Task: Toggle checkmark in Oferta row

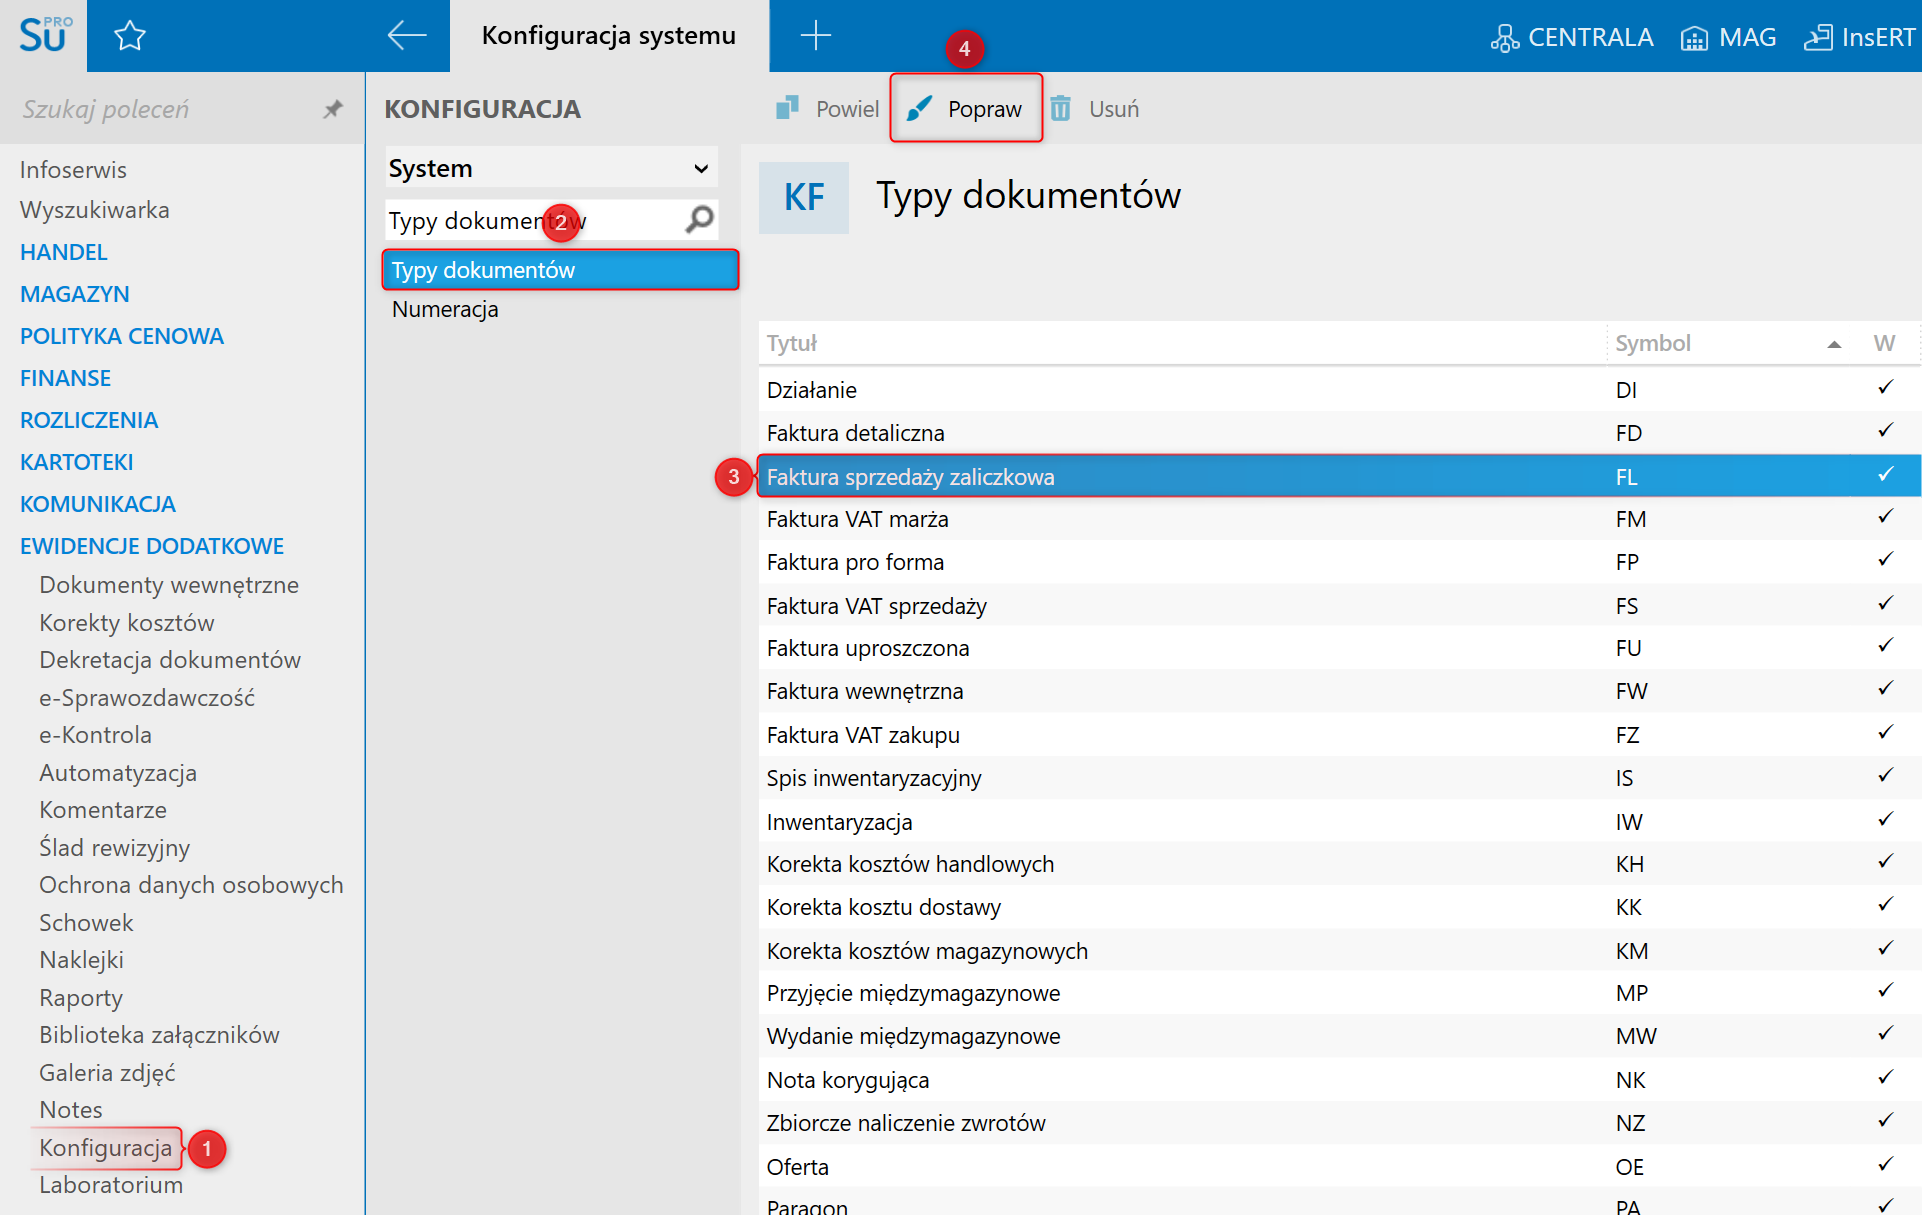Action: click(x=1885, y=1165)
